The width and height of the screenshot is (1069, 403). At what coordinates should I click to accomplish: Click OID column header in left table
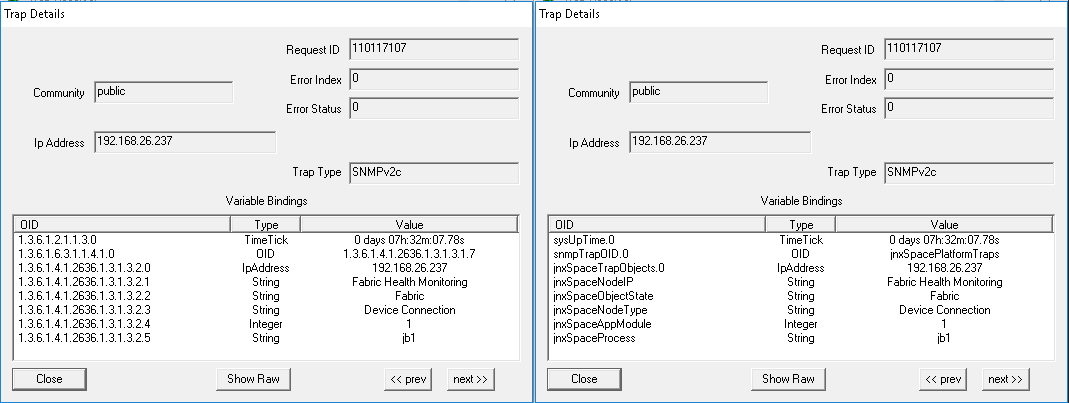(x=122, y=225)
